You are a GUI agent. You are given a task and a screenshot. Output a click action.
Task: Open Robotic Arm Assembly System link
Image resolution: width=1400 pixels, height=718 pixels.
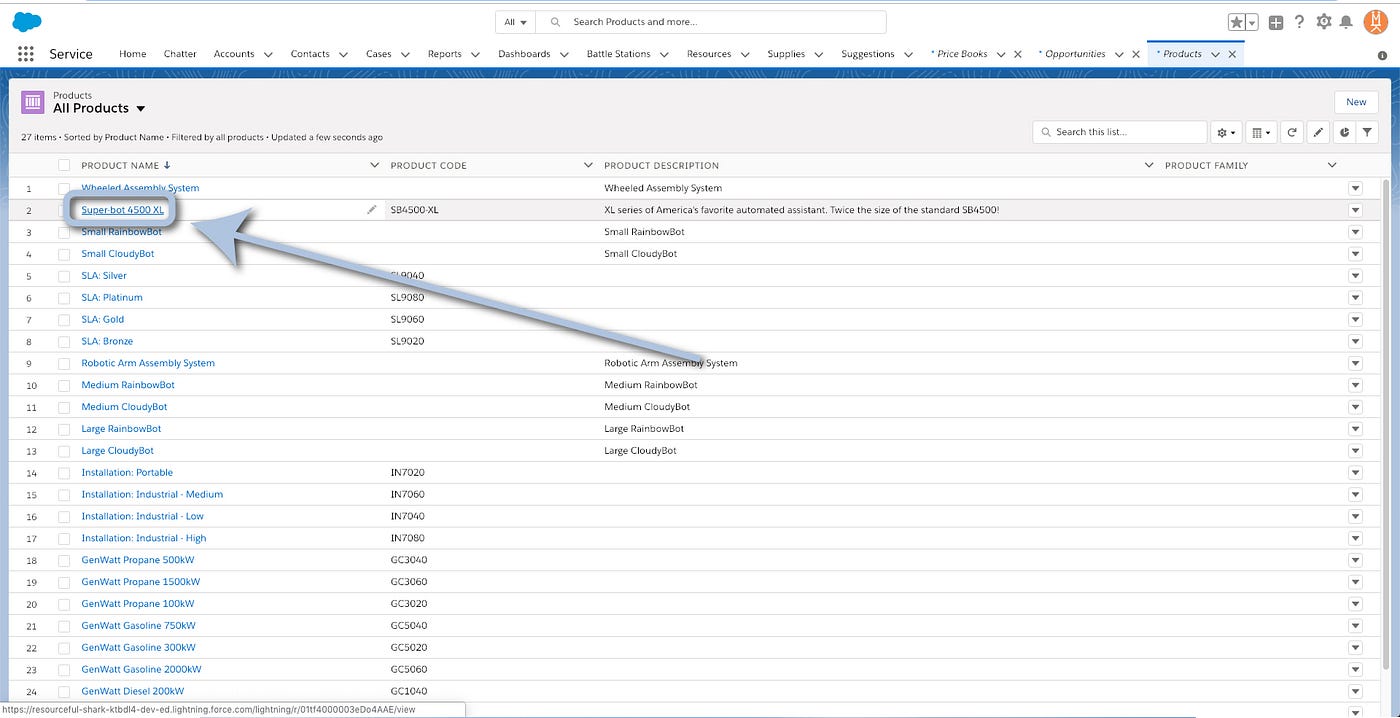coord(148,363)
